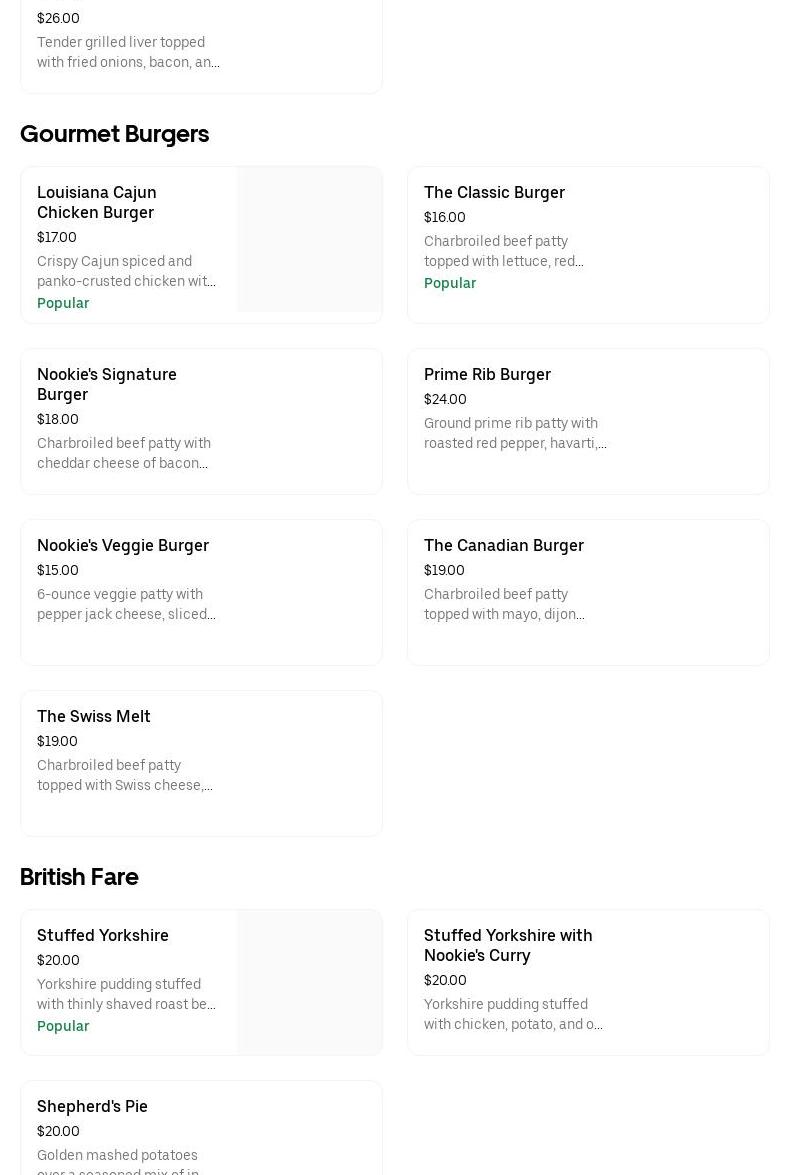Viewport: 804px width, 1175px height.
Task: Open the $26.00 grilled liver item card
Action: pyautogui.click(x=201, y=50)
